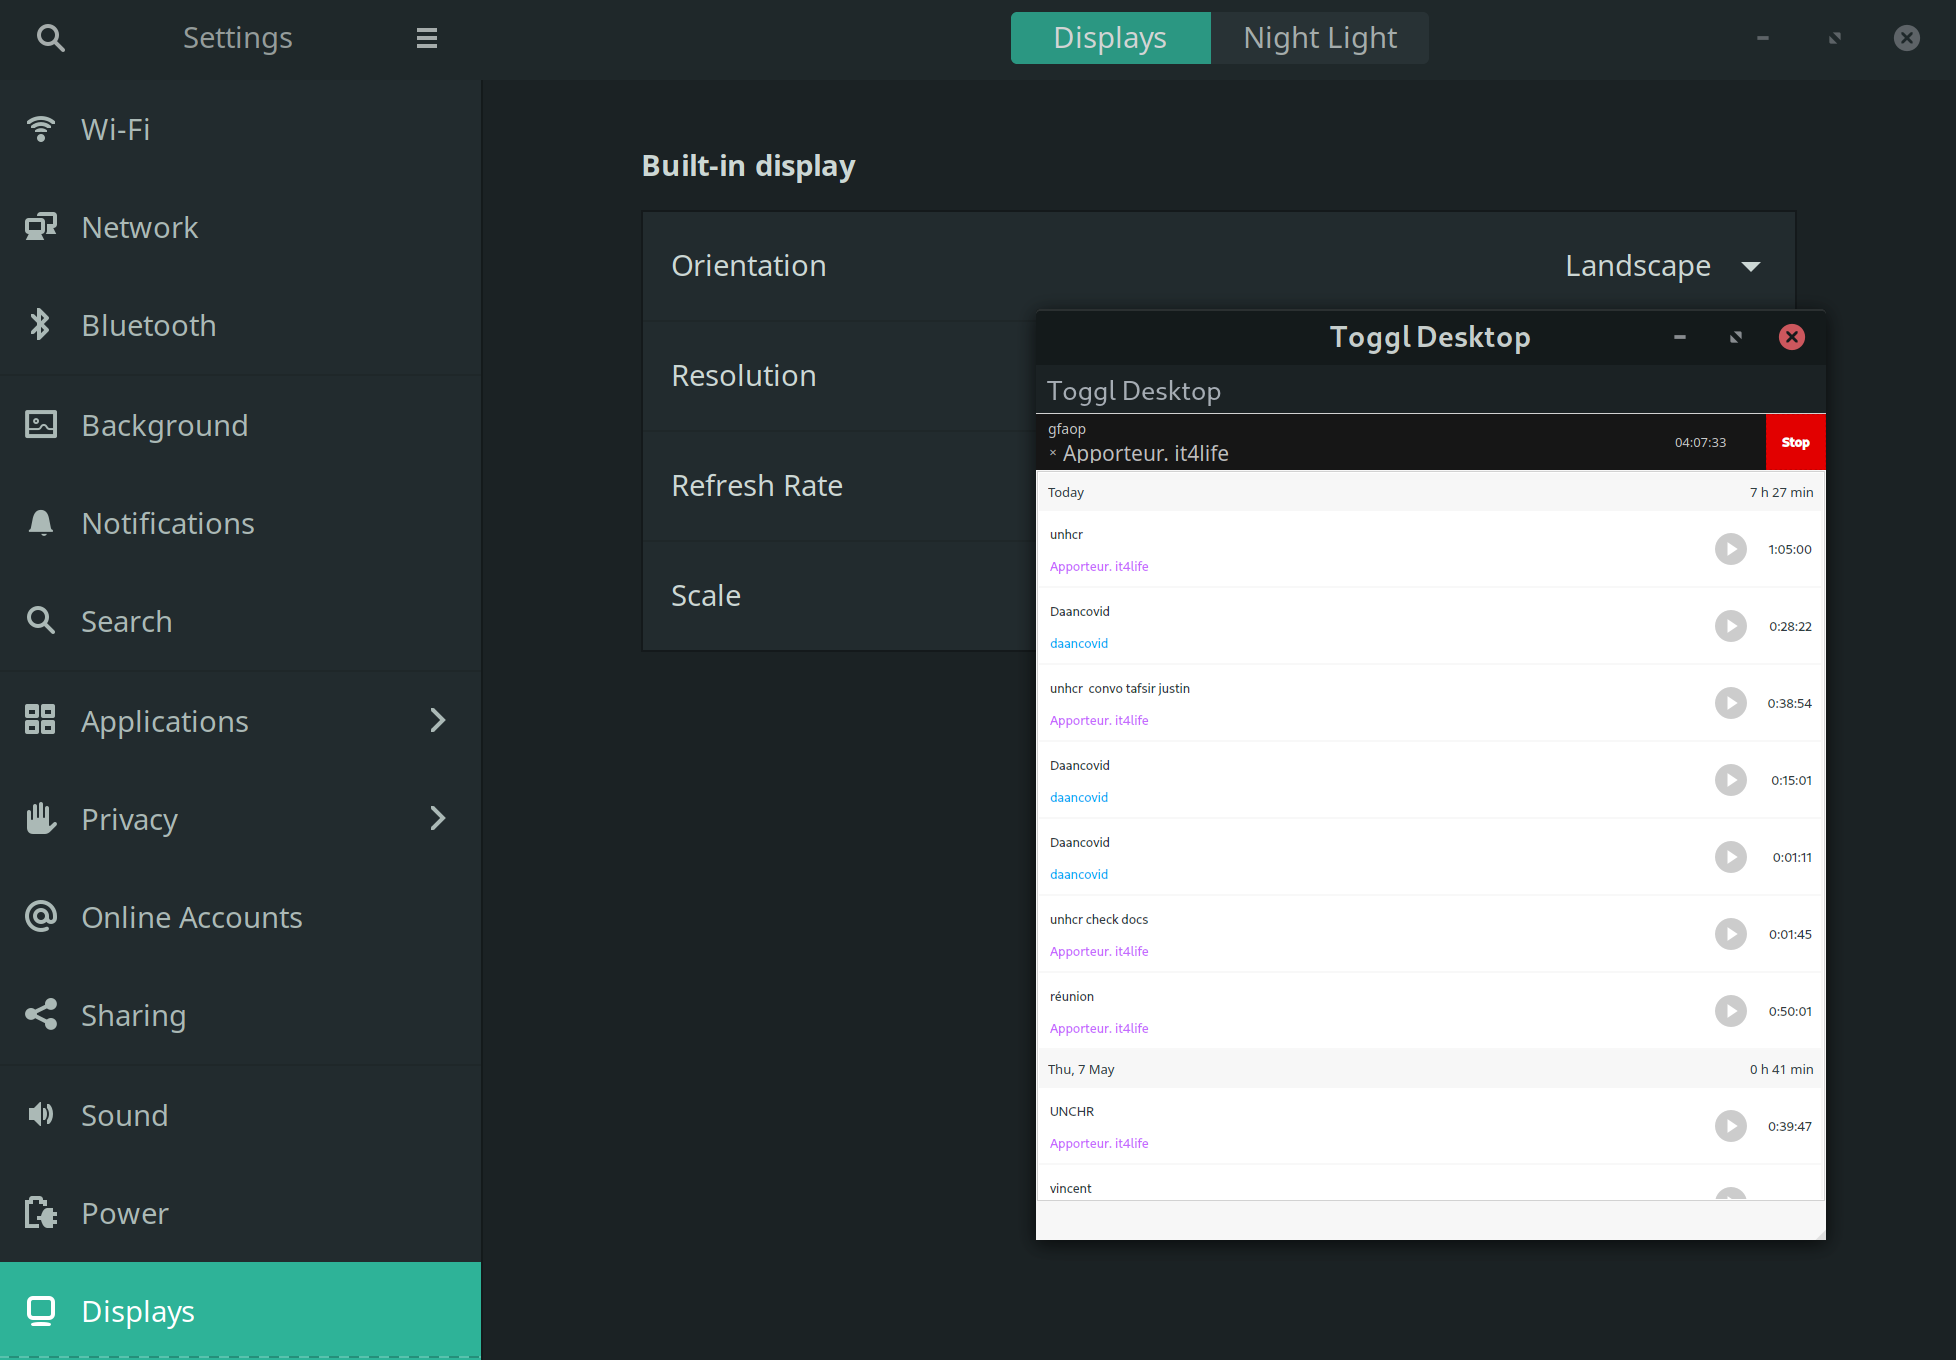
Task: Open the Settings hamburger menu
Action: (427, 38)
